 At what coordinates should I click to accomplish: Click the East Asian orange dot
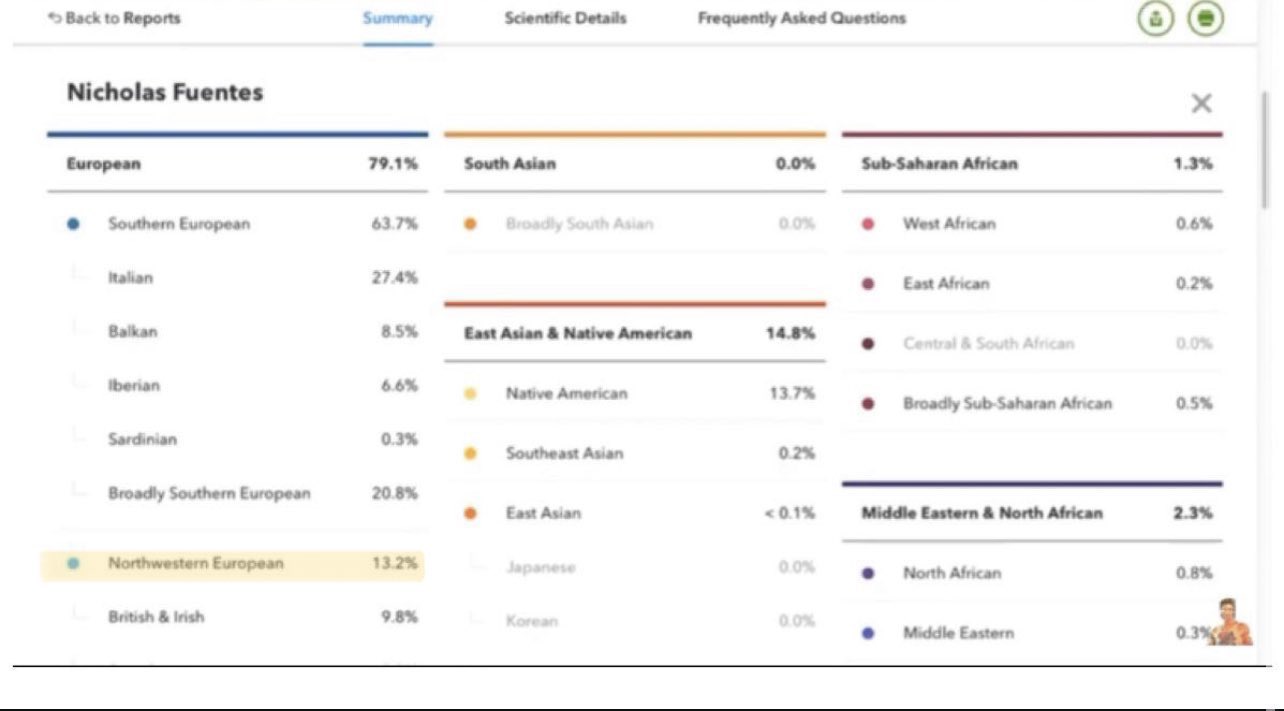[470, 514]
